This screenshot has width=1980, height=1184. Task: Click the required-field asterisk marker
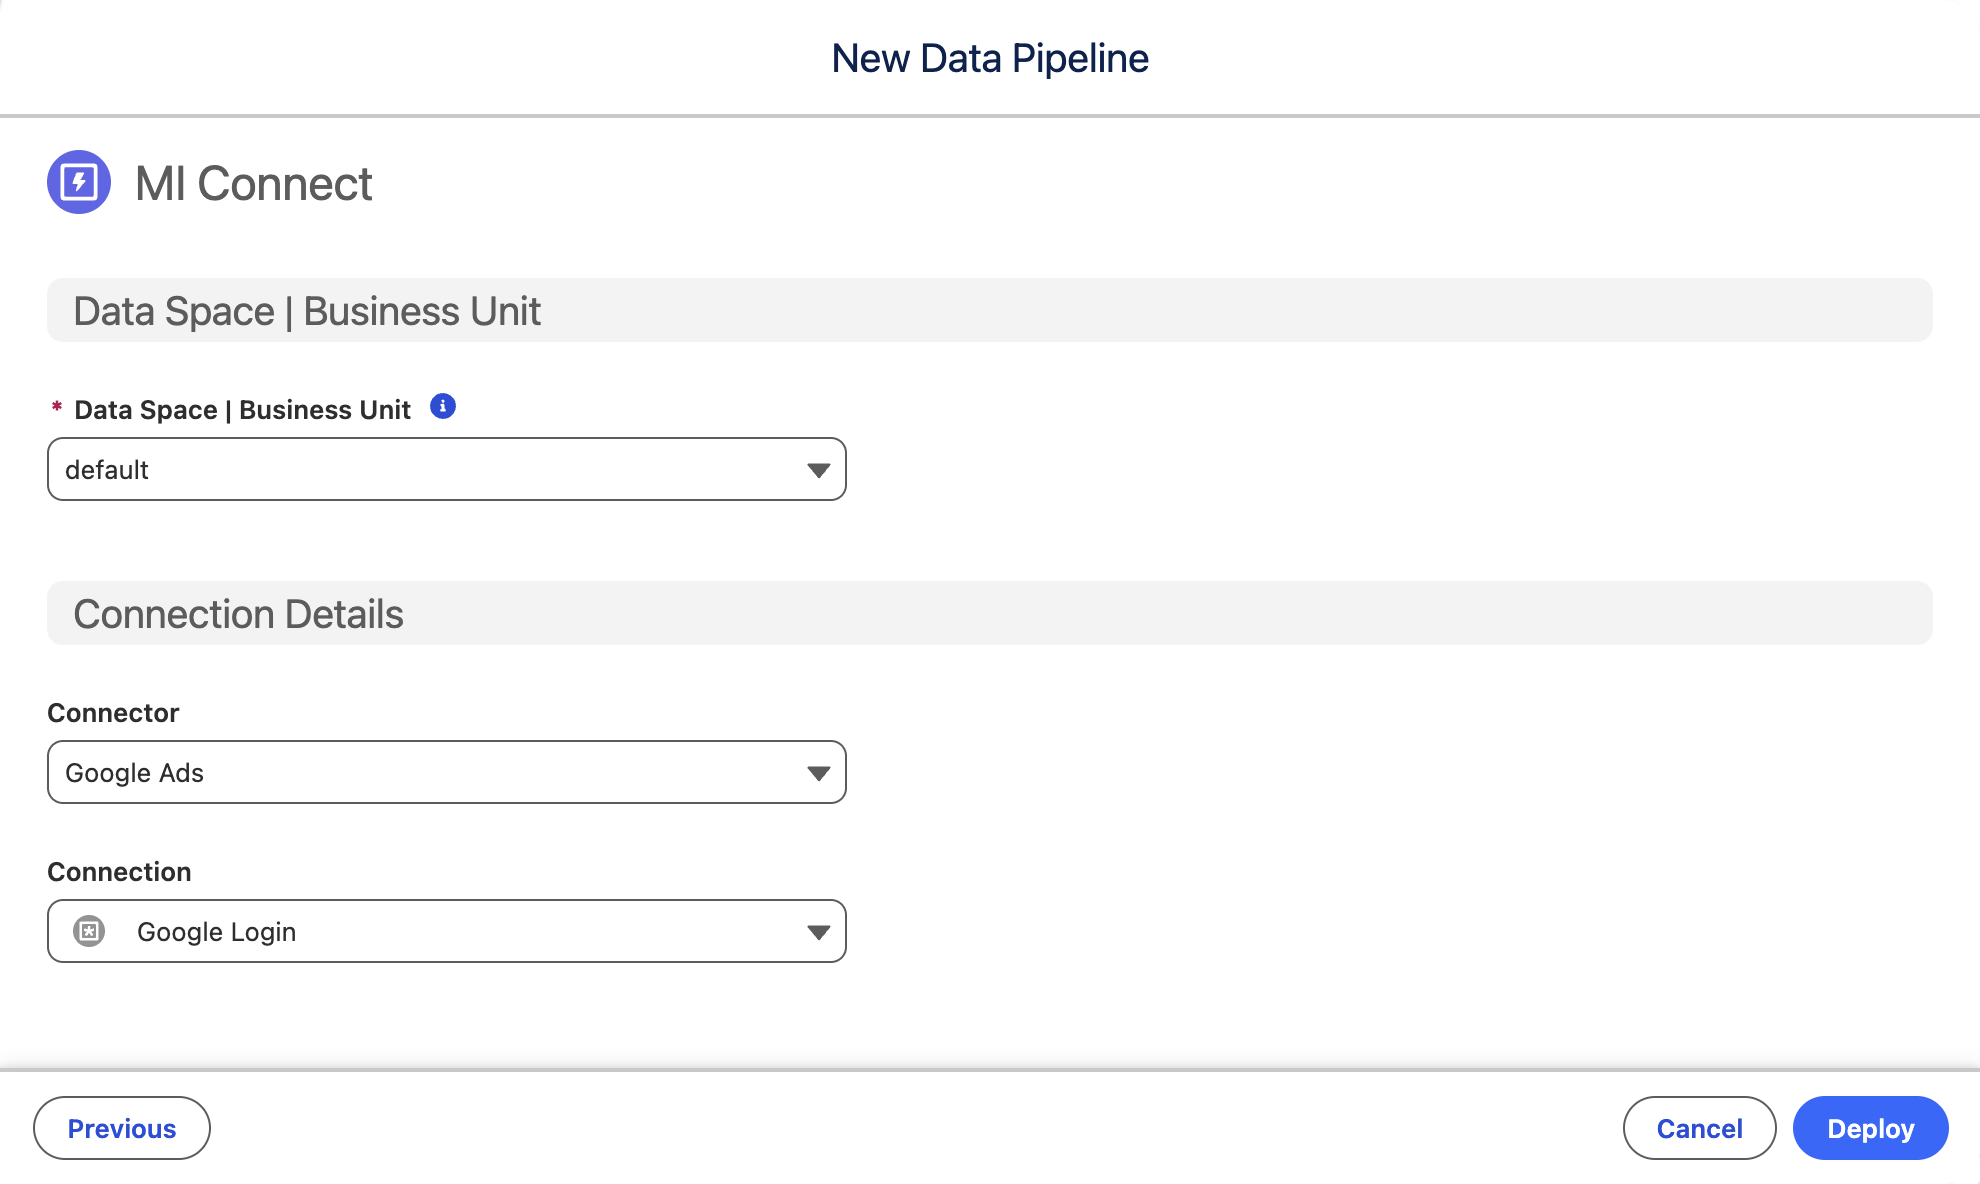(56, 409)
